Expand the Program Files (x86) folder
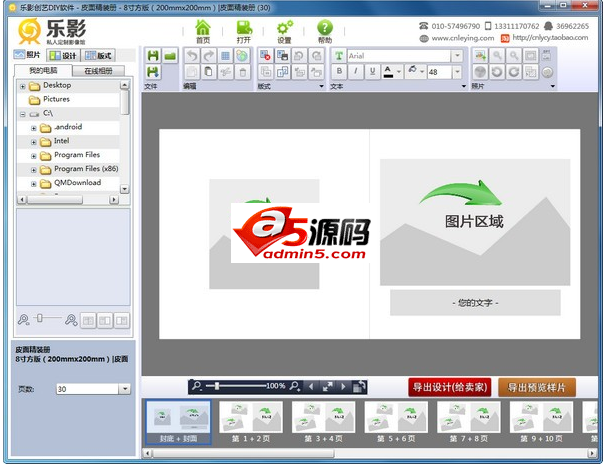Image resolution: width=604 pixels, height=466 pixels. pos(34,170)
